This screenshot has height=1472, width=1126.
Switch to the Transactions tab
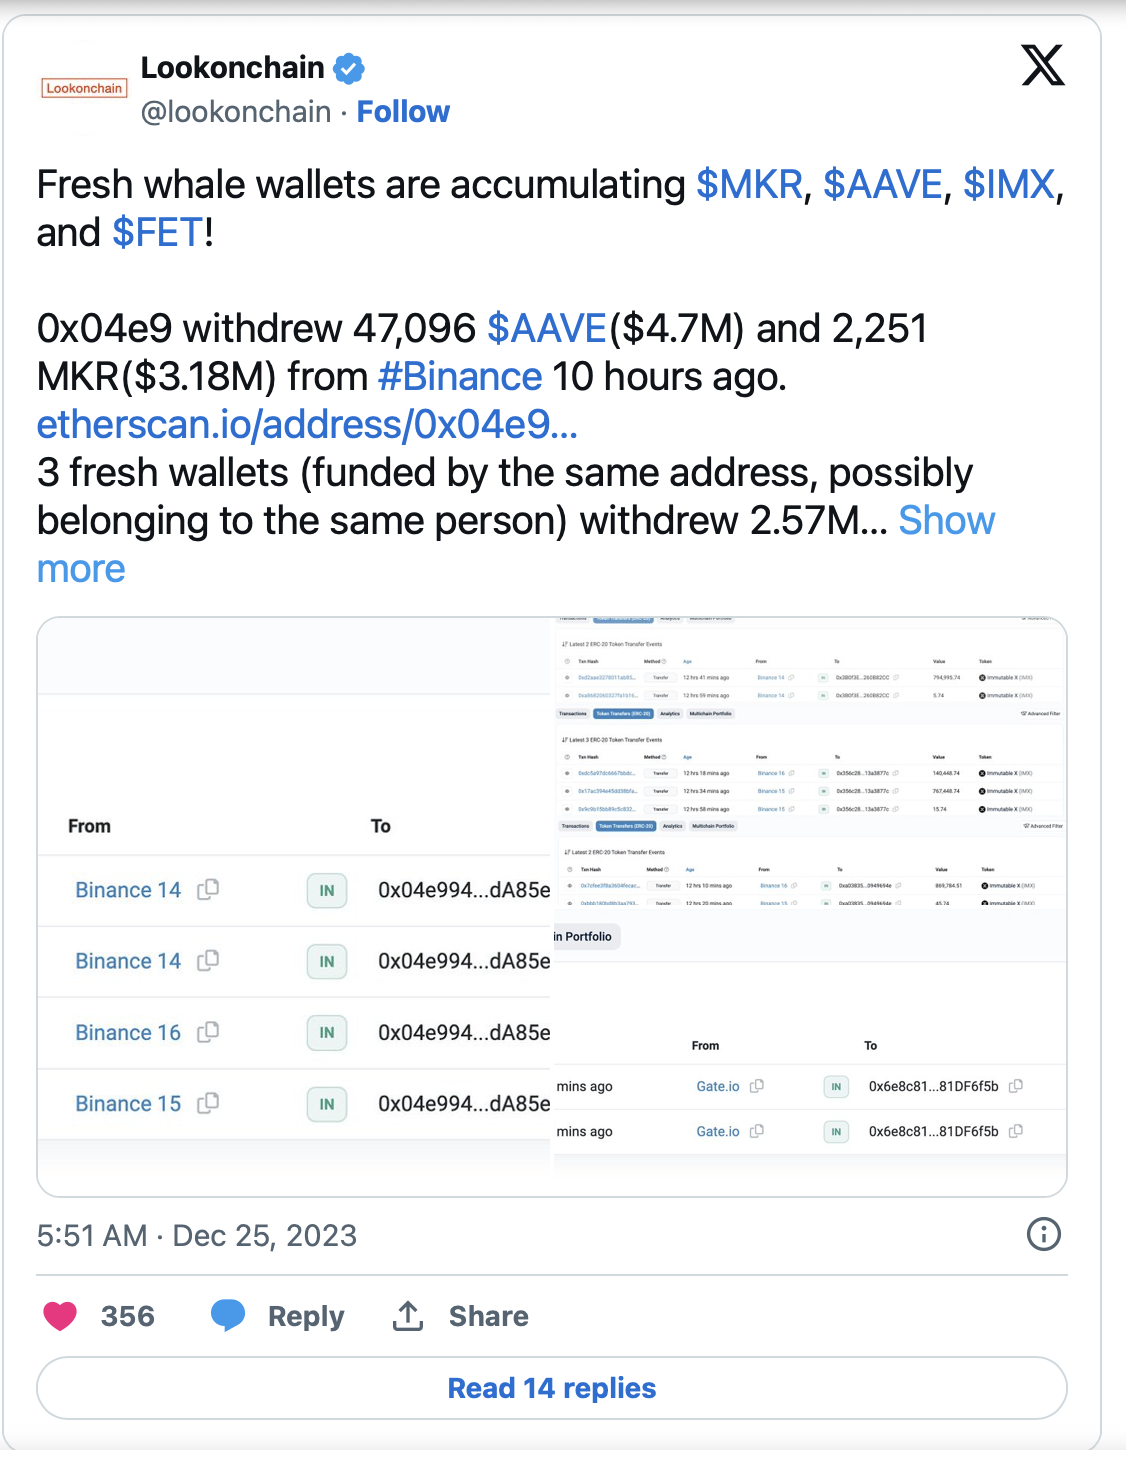[x=572, y=713]
